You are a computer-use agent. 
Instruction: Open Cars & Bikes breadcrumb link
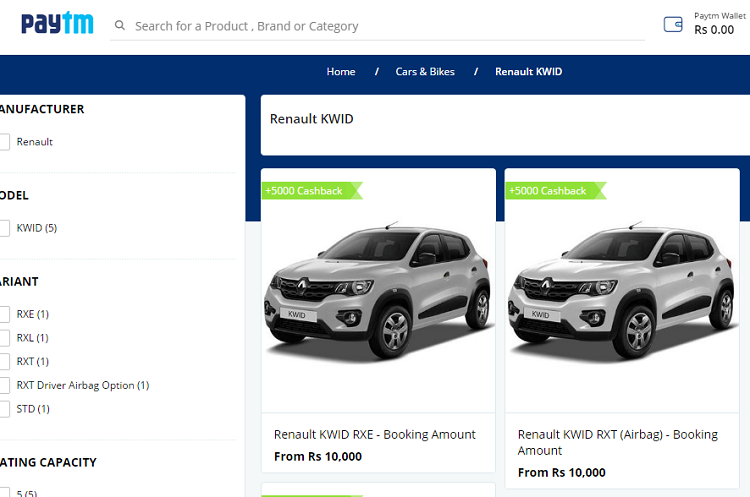(x=425, y=72)
